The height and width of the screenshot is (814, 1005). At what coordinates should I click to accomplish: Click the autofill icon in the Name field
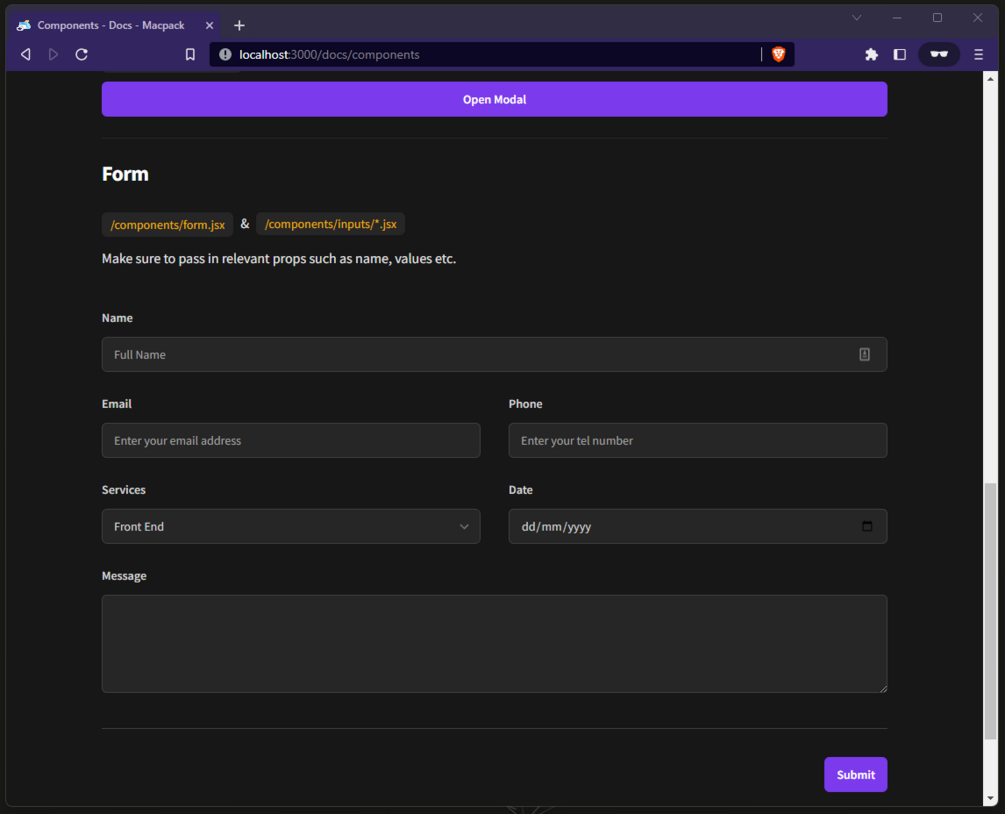click(864, 354)
